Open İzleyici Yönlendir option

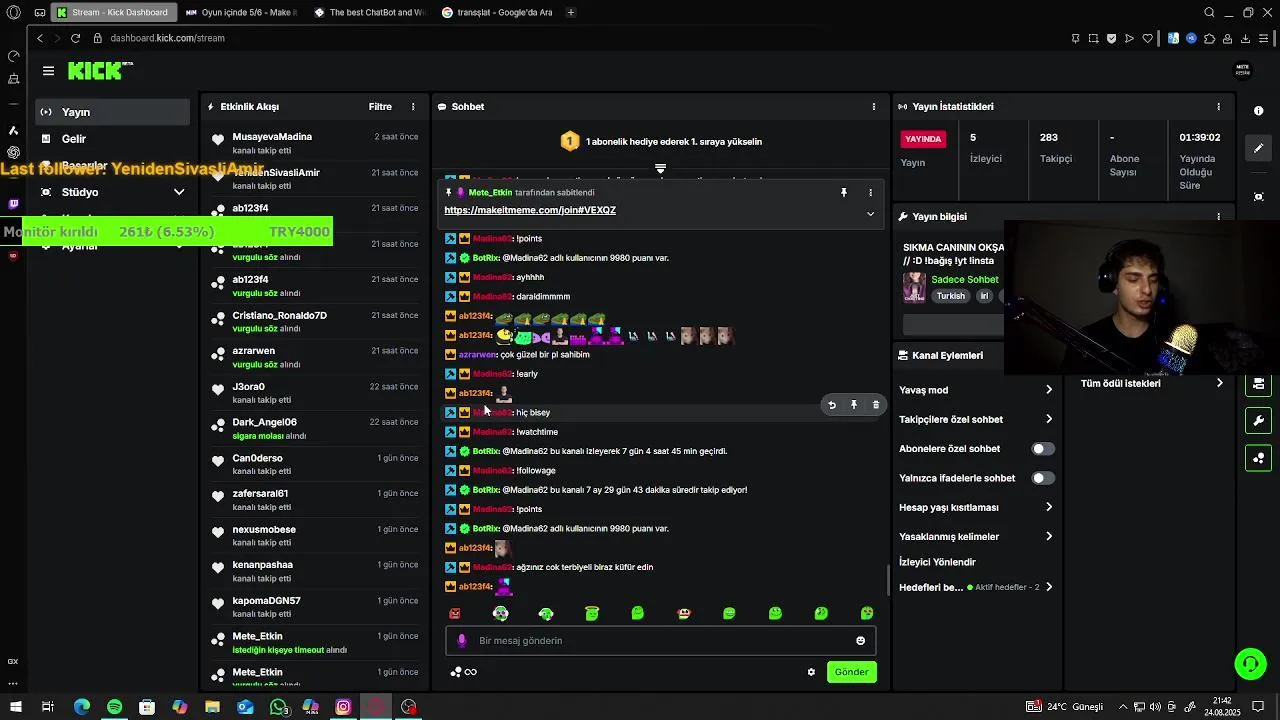(x=937, y=562)
